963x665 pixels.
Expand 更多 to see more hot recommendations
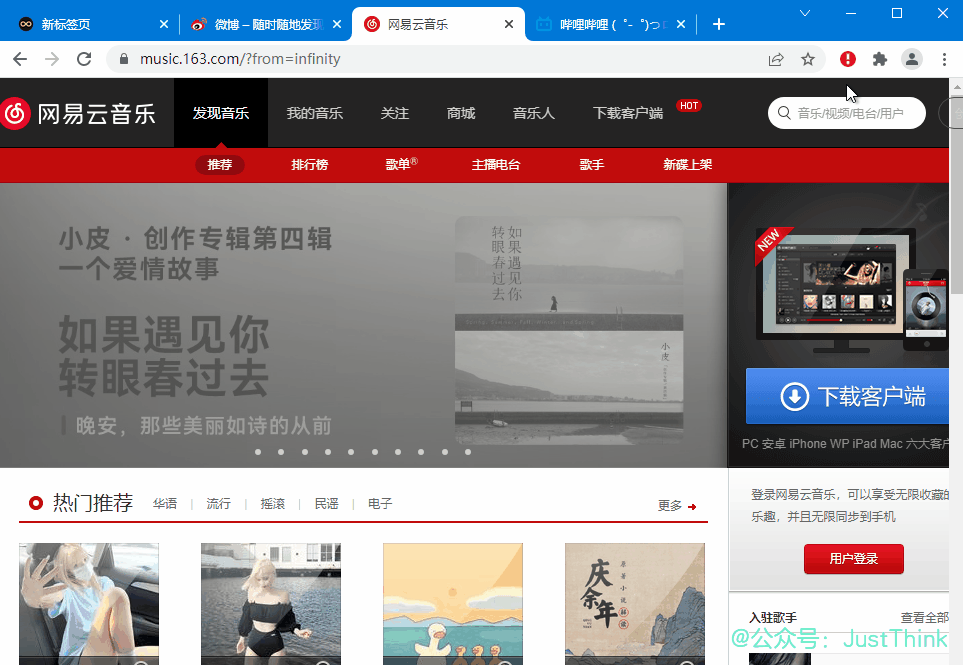[671, 506]
